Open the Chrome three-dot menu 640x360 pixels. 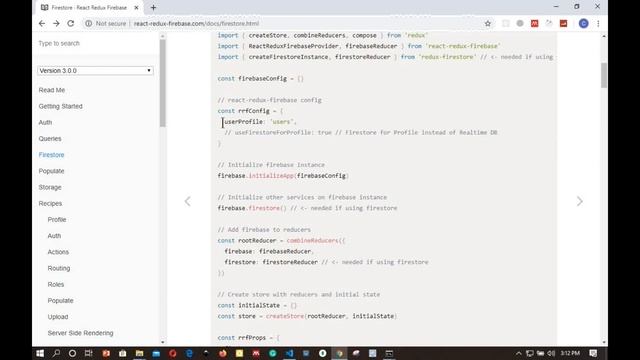pos(598,24)
